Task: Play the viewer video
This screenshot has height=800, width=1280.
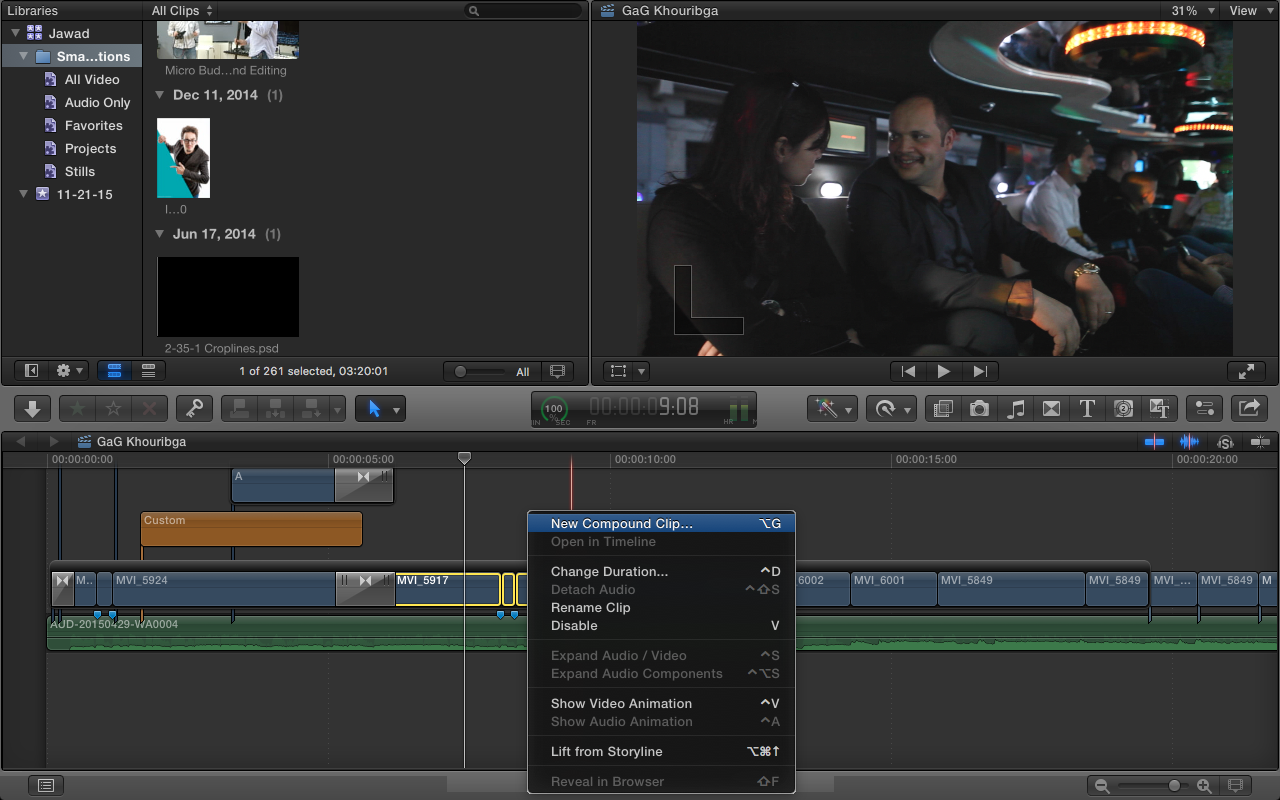Action: pyautogui.click(x=944, y=371)
